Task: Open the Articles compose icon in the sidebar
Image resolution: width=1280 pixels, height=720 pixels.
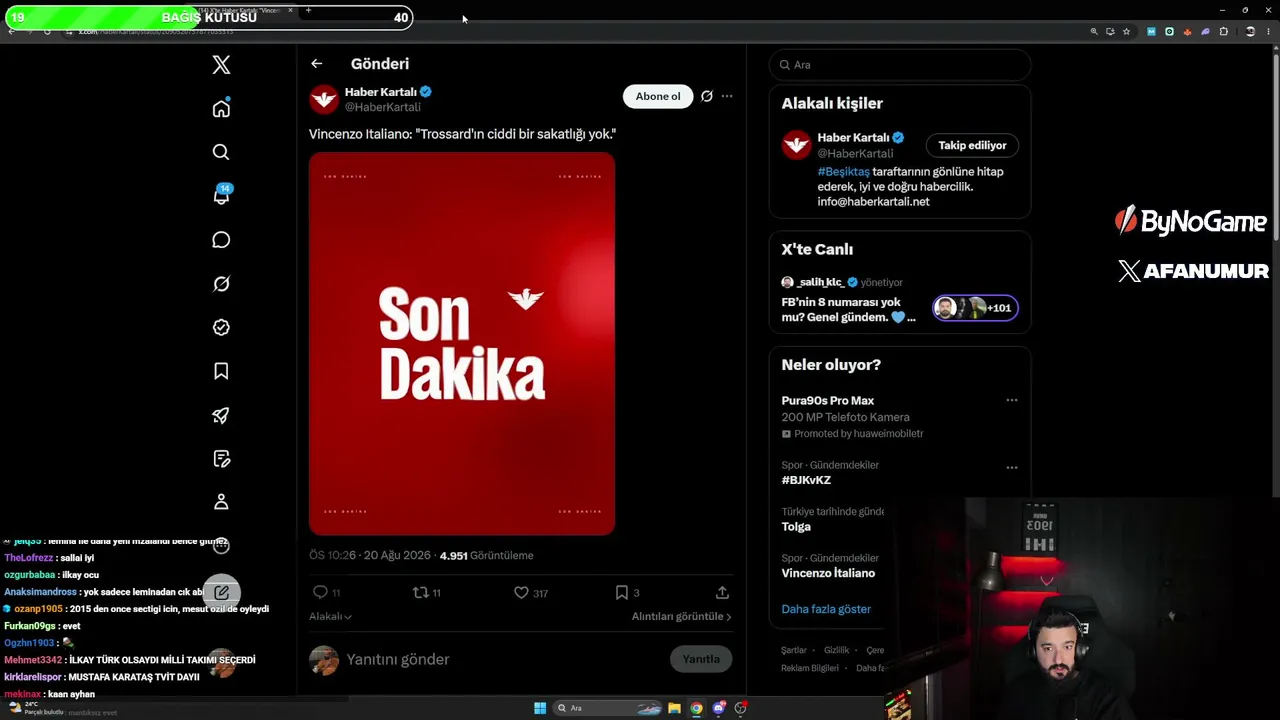Action: (x=221, y=459)
